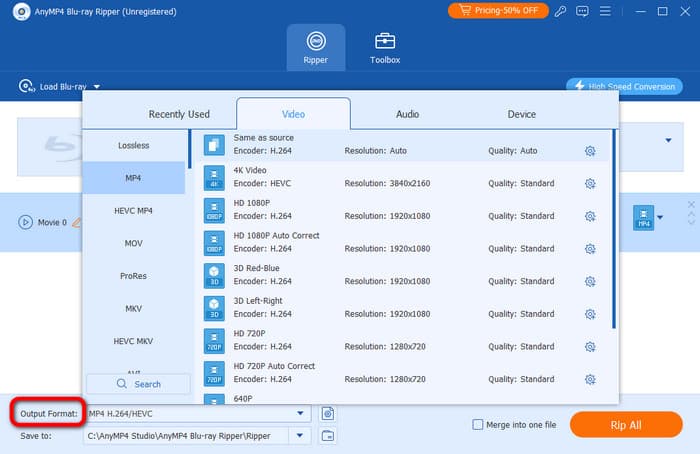Choose the HD 1080P Auto Correct preset

tap(276, 236)
